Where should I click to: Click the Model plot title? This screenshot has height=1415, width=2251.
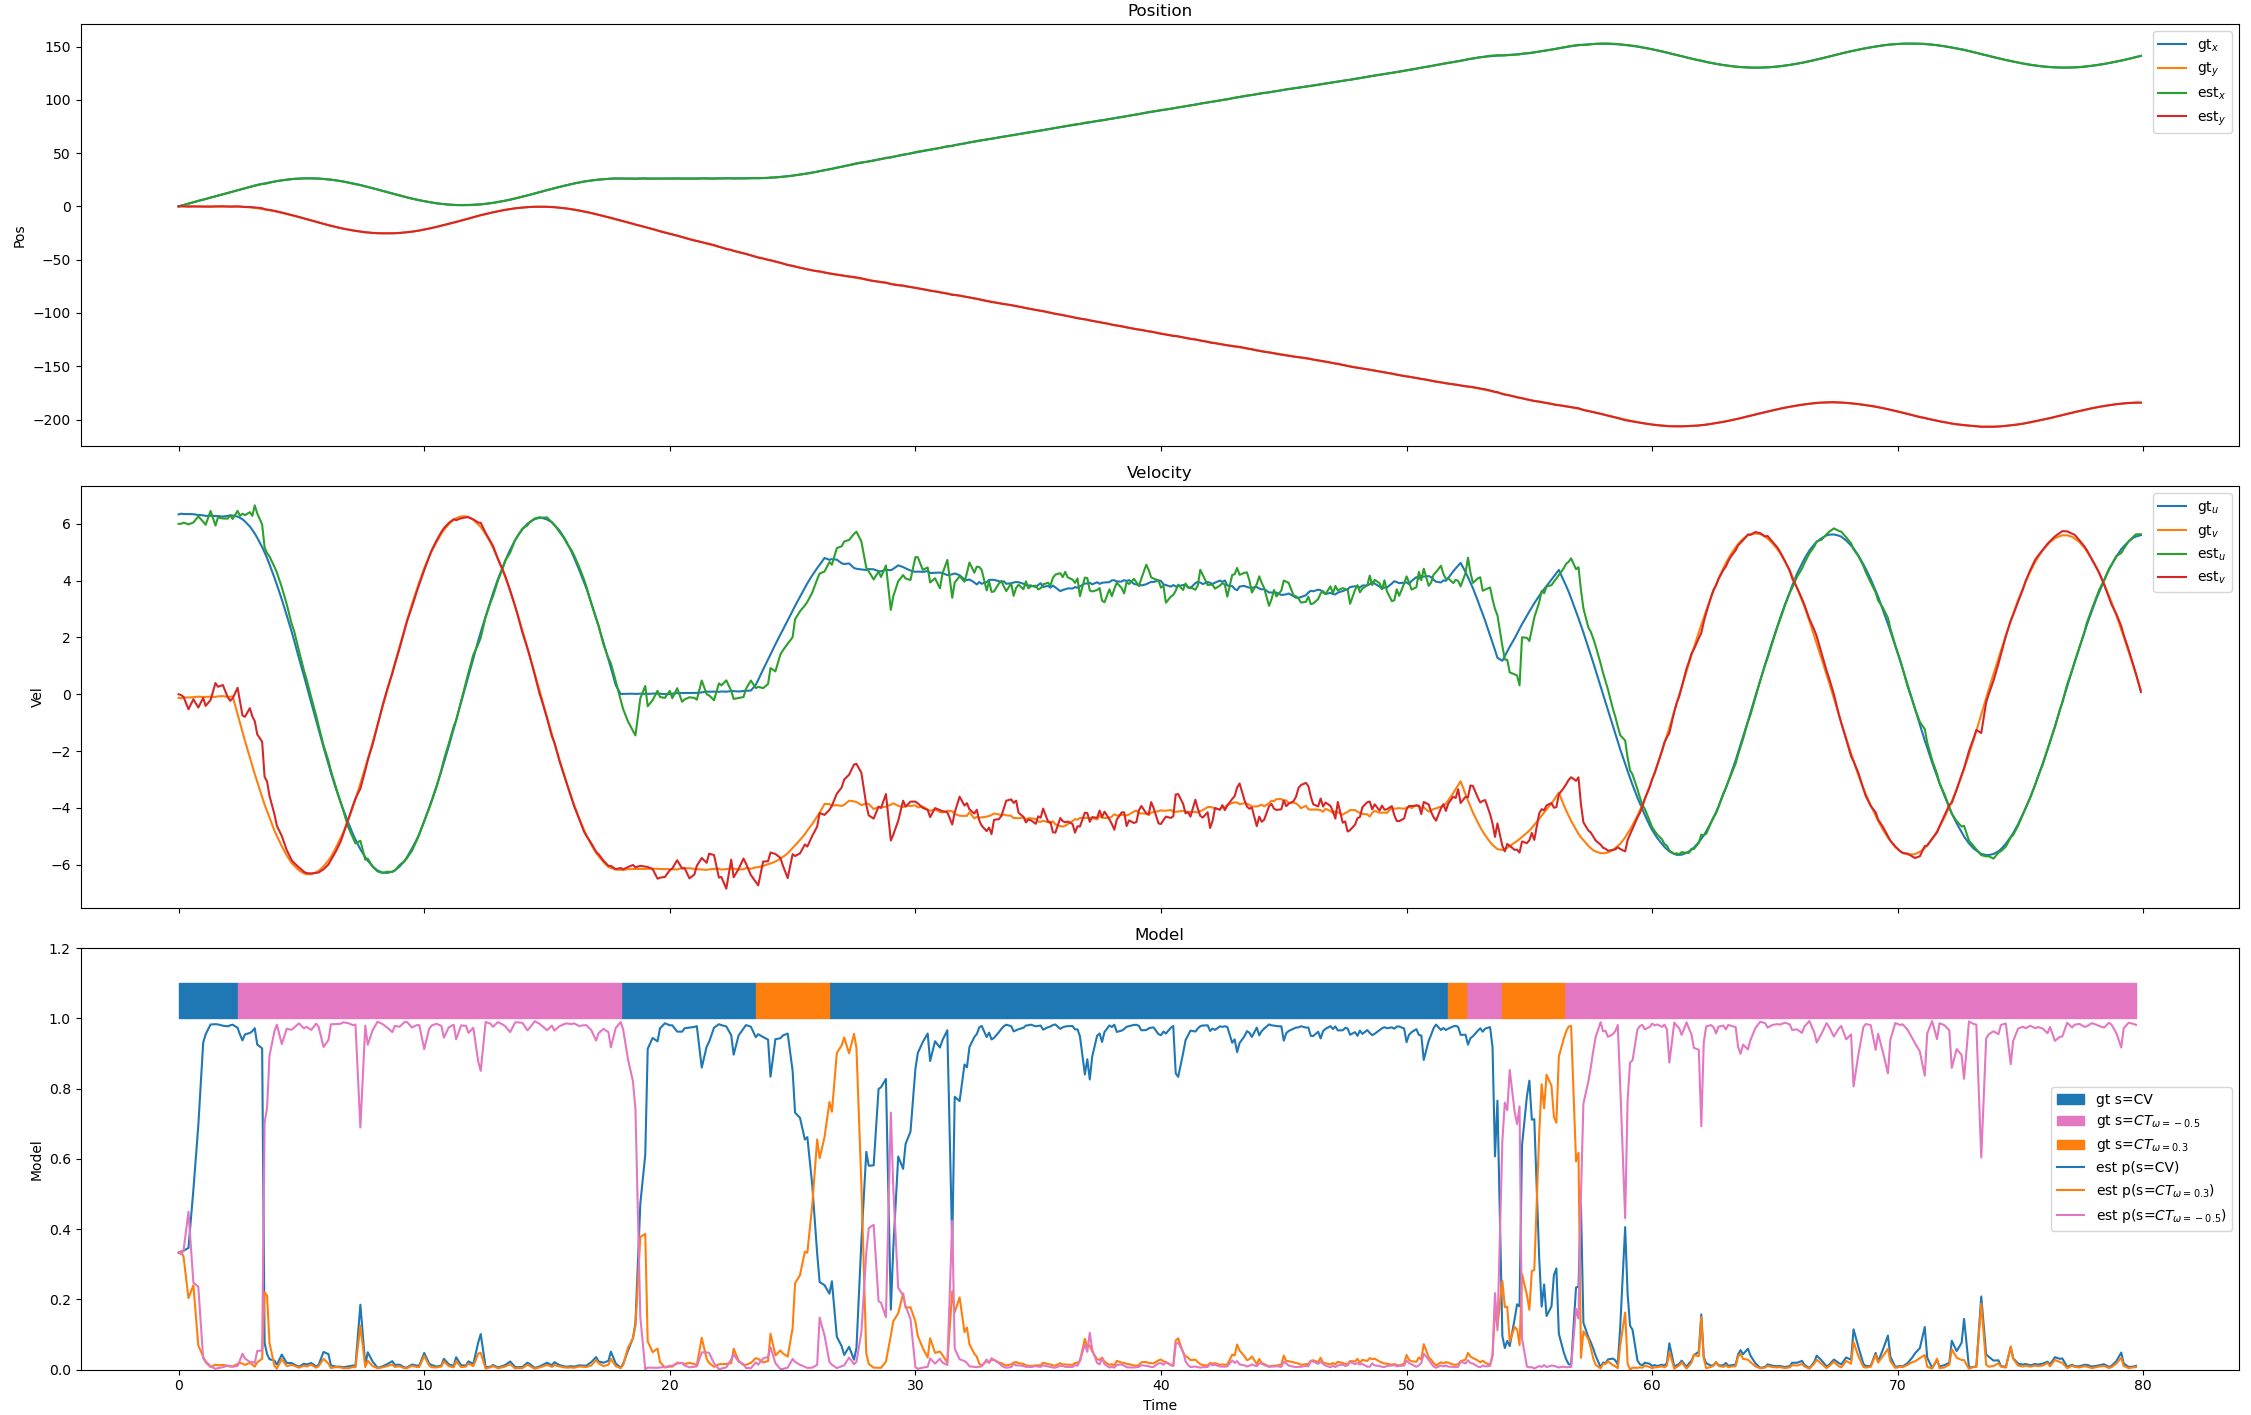1159,935
